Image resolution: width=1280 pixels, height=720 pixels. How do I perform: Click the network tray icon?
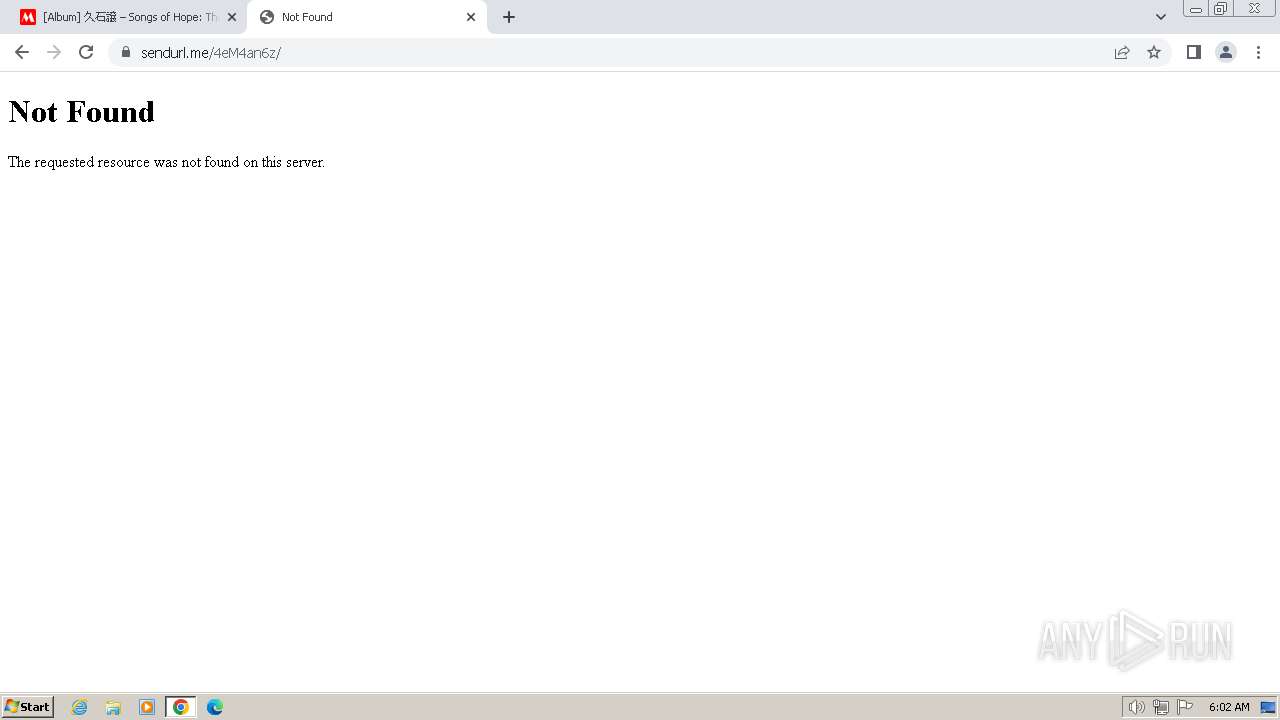point(1161,707)
